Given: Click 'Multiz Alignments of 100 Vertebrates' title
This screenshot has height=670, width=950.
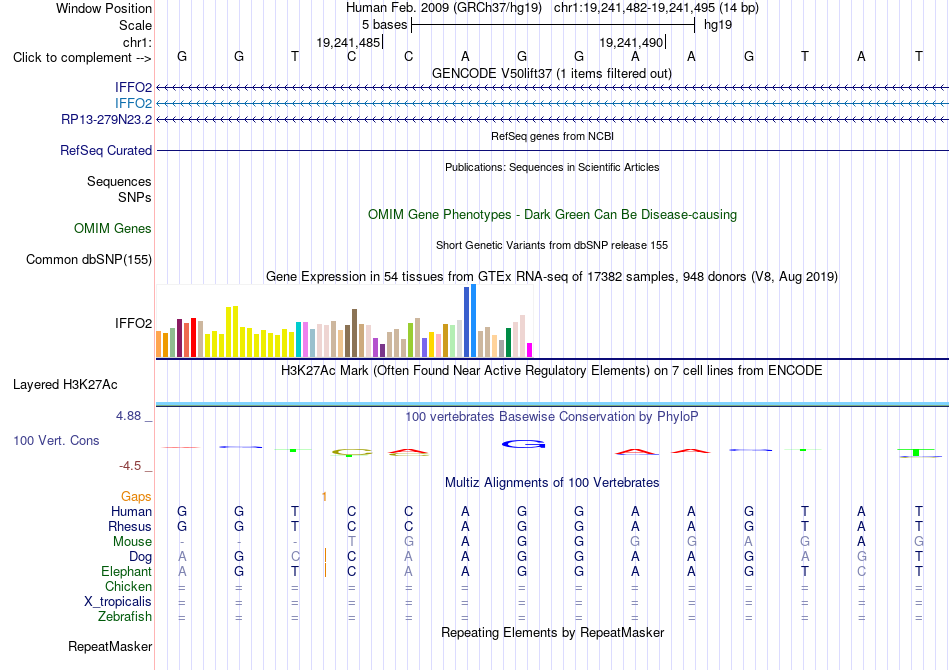Looking at the screenshot, I should point(552,483).
